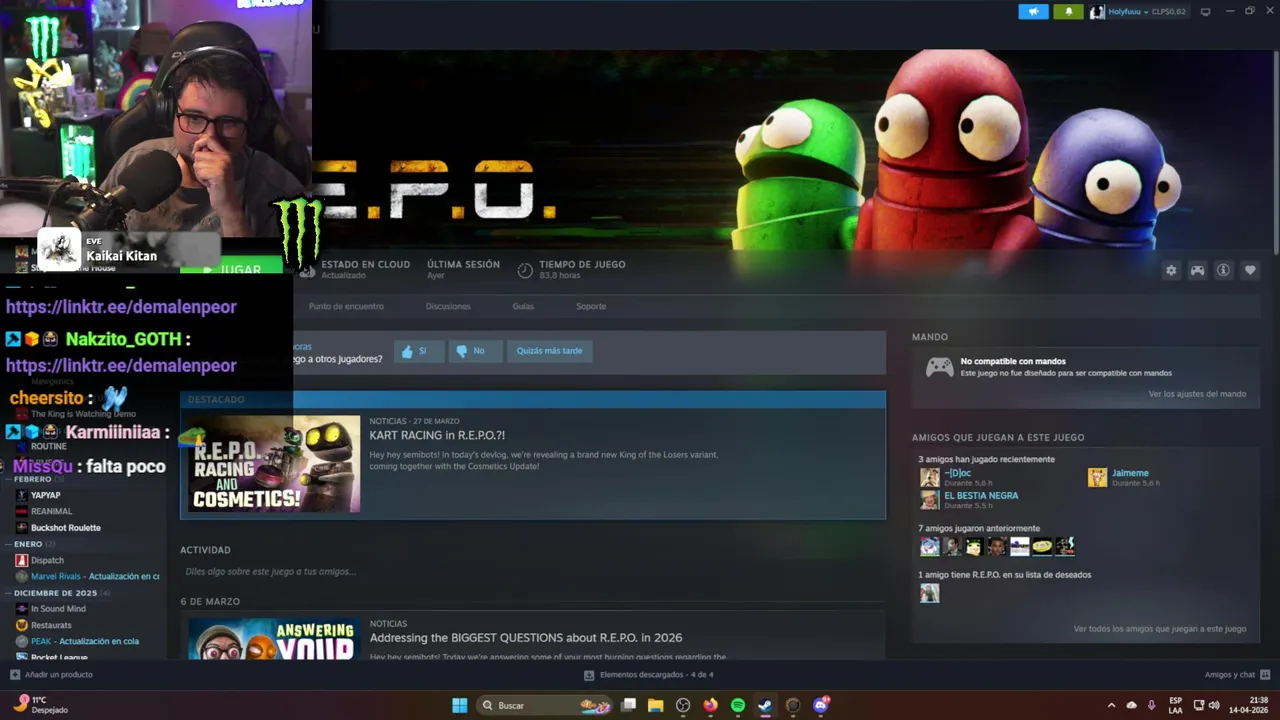Click the tray microphone icon
The image size is (1280, 720).
click(1151, 705)
